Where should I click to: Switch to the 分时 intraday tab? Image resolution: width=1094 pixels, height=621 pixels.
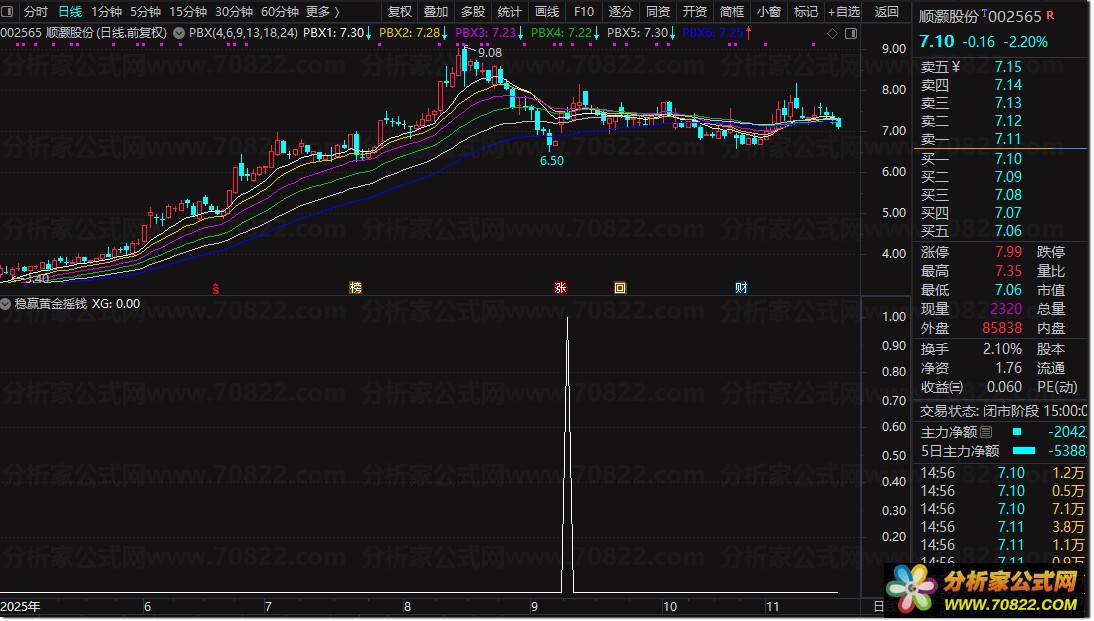pos(35,12)
